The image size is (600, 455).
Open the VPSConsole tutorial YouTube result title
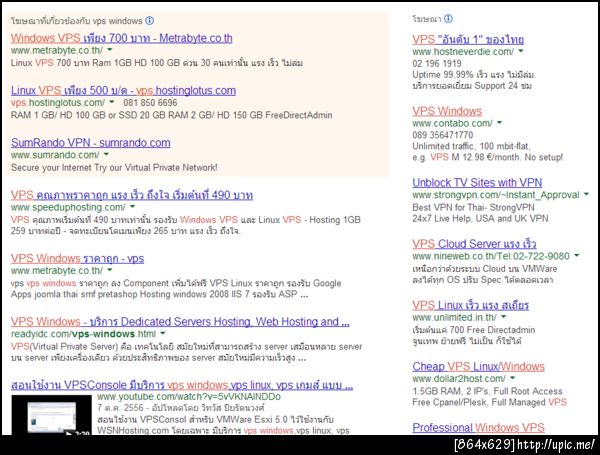(x=182, y=385)
